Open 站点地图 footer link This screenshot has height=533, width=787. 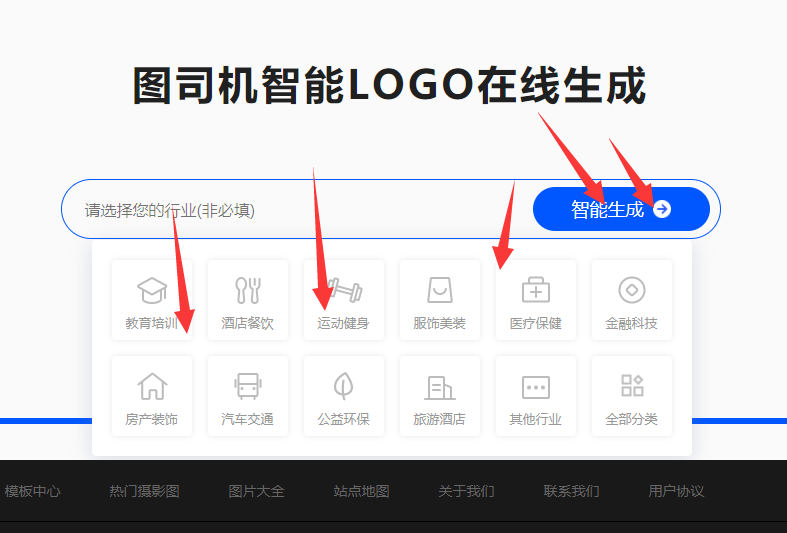[361, 491]
